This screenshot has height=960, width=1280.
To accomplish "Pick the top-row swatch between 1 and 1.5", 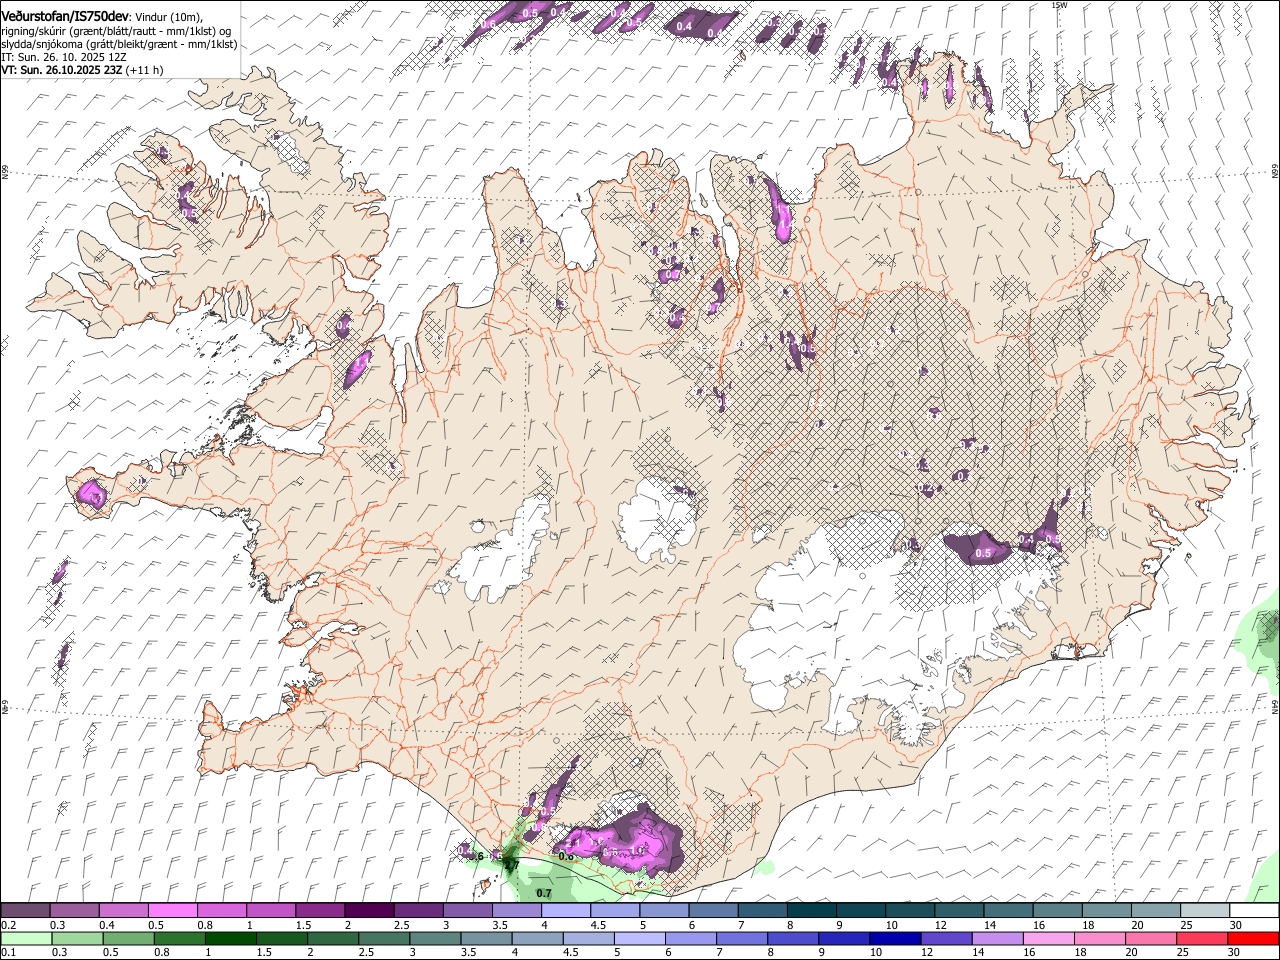I will click(x=270, y=911).
